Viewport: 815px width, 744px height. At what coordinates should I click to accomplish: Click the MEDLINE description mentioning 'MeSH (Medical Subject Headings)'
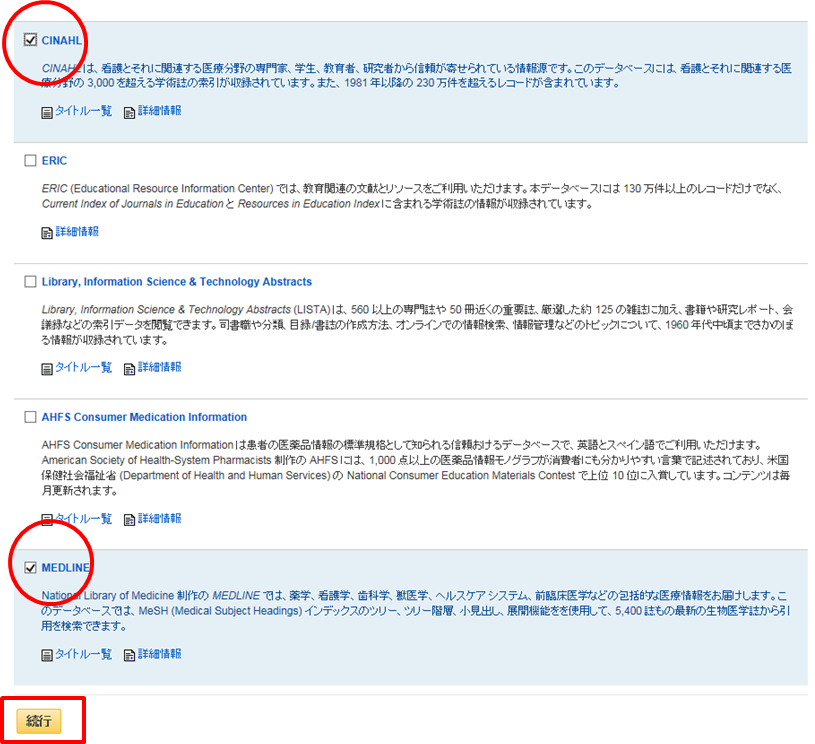(x=416, y=611)
